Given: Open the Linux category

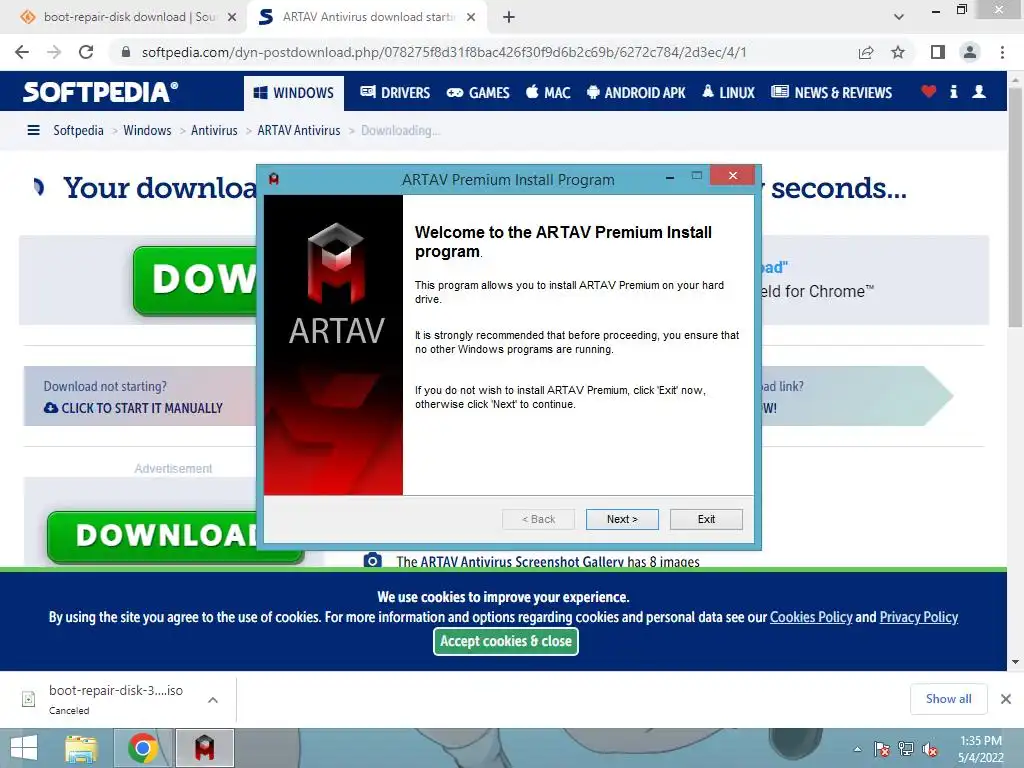Looking at the screenshot, I should 728,93.
